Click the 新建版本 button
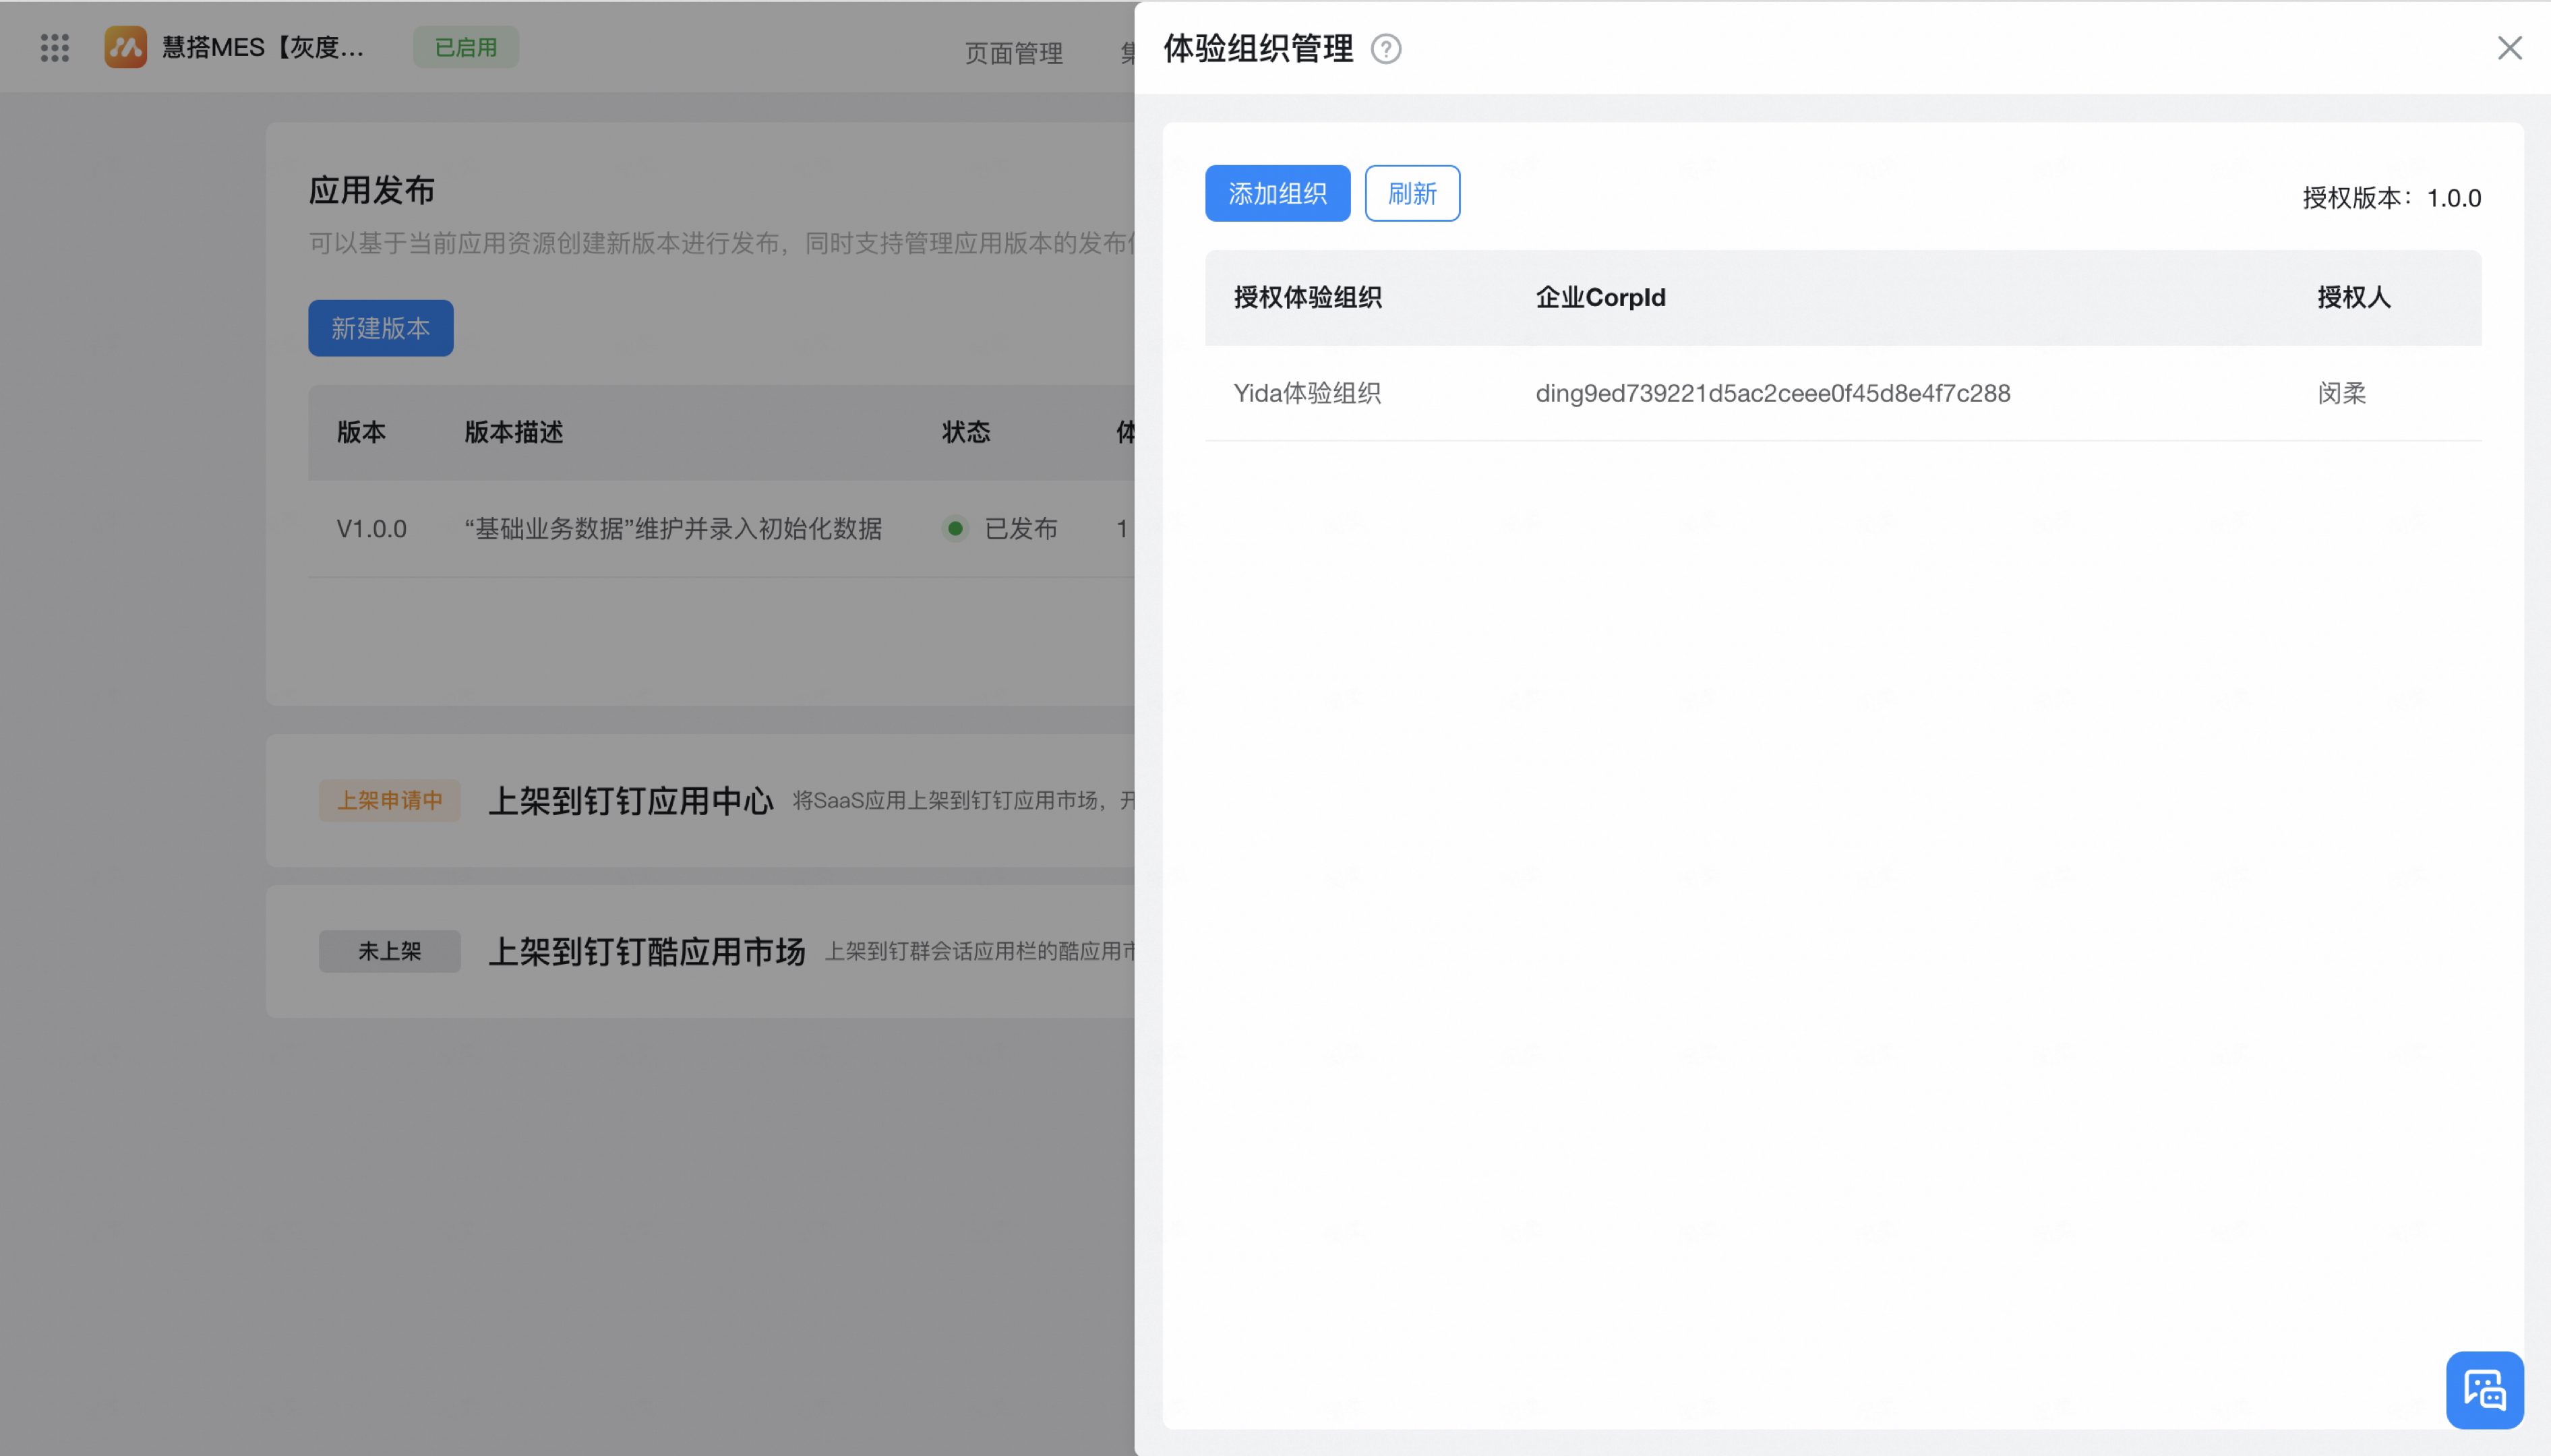2551x1456 pixels. coord(380,328)
